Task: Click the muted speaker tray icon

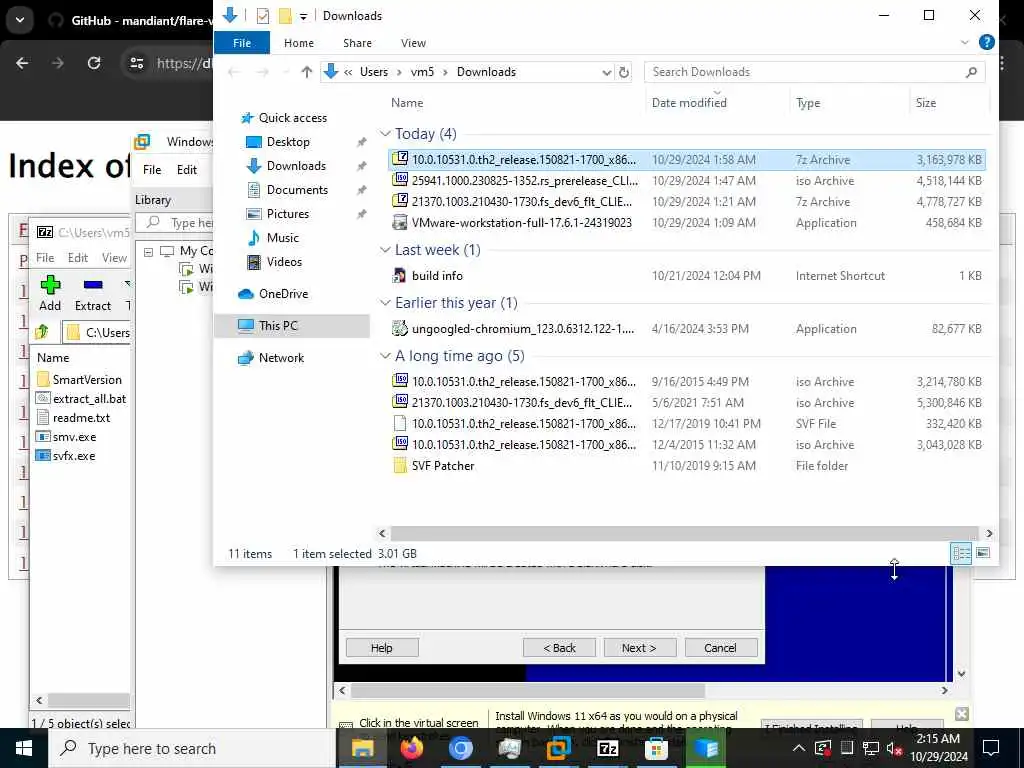Action: 895,748
